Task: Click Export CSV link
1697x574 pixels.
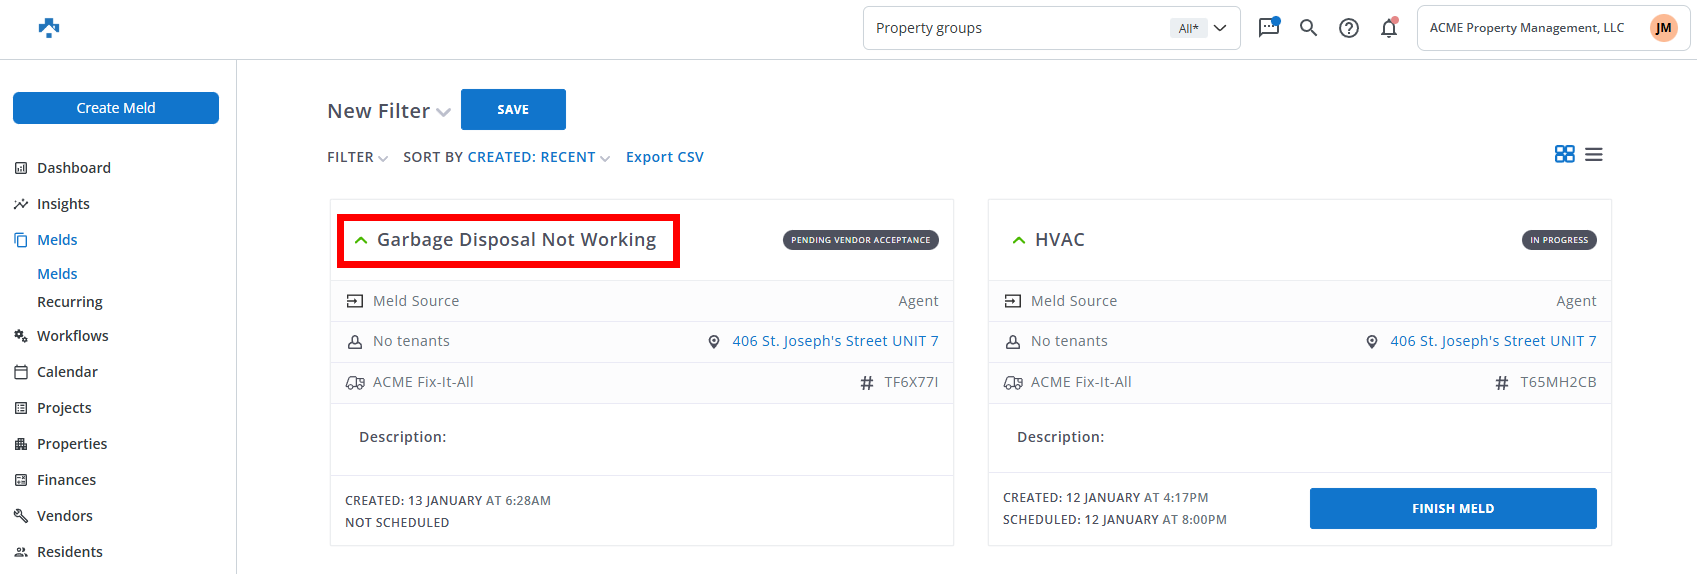Action: [x=664, y=157]
